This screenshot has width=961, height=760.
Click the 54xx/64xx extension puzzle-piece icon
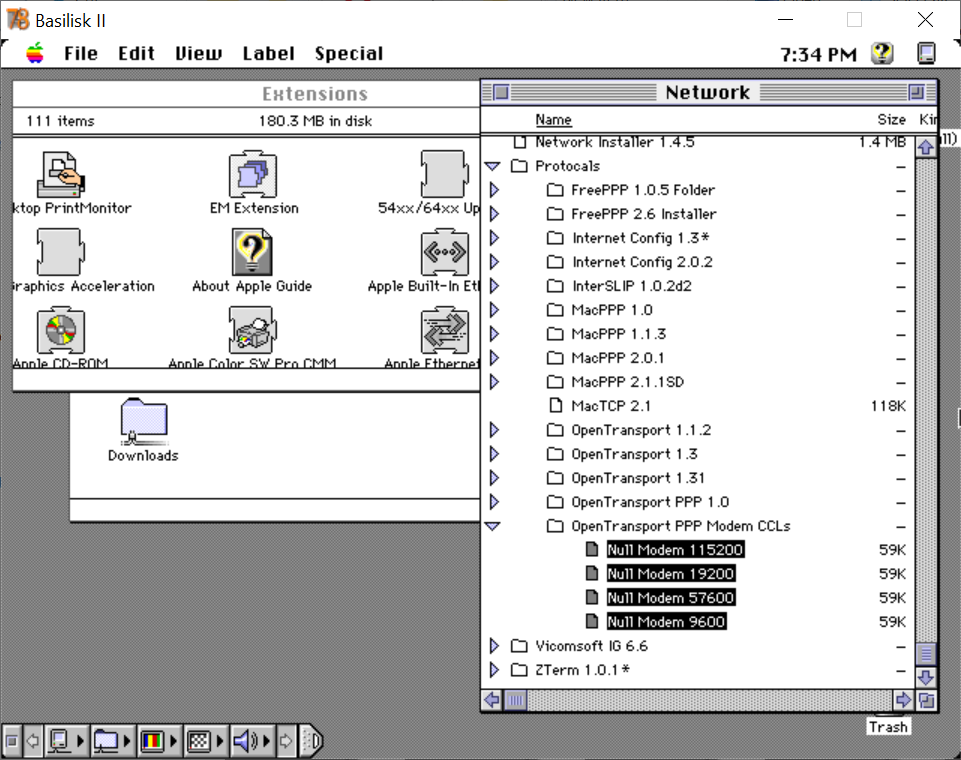point(444,175)
